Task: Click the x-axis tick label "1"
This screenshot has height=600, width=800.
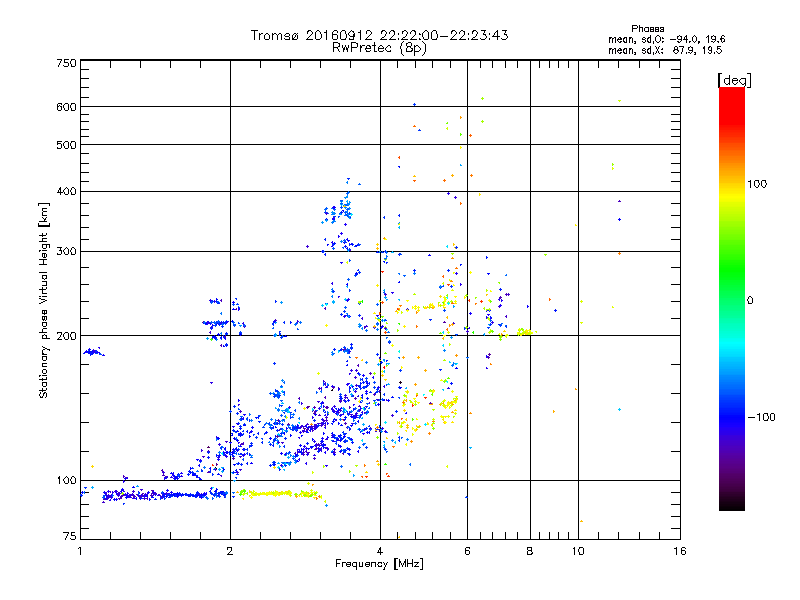Action: (80, 551)
